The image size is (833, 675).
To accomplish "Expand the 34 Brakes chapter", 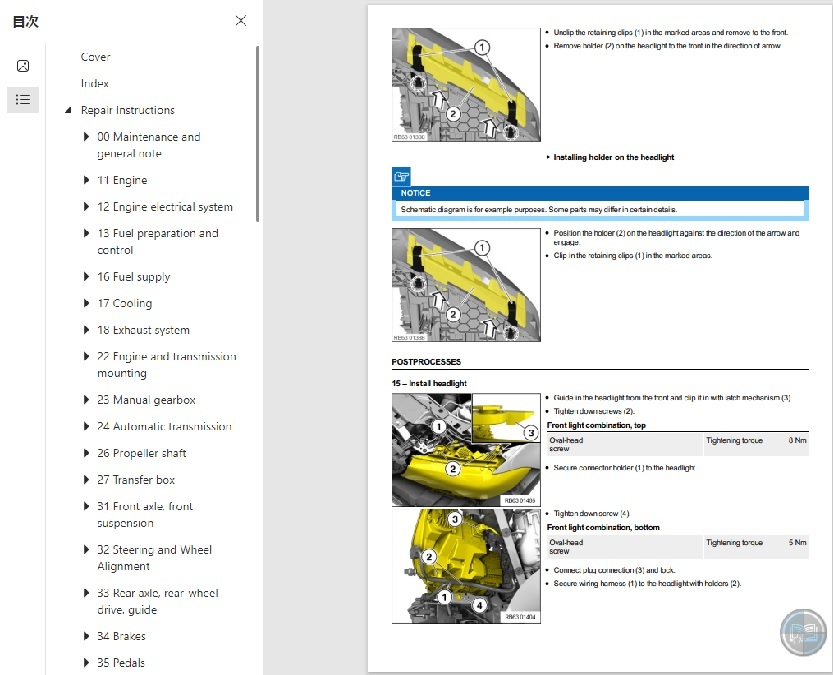I will pyautogui.click(x=85, y=635).
